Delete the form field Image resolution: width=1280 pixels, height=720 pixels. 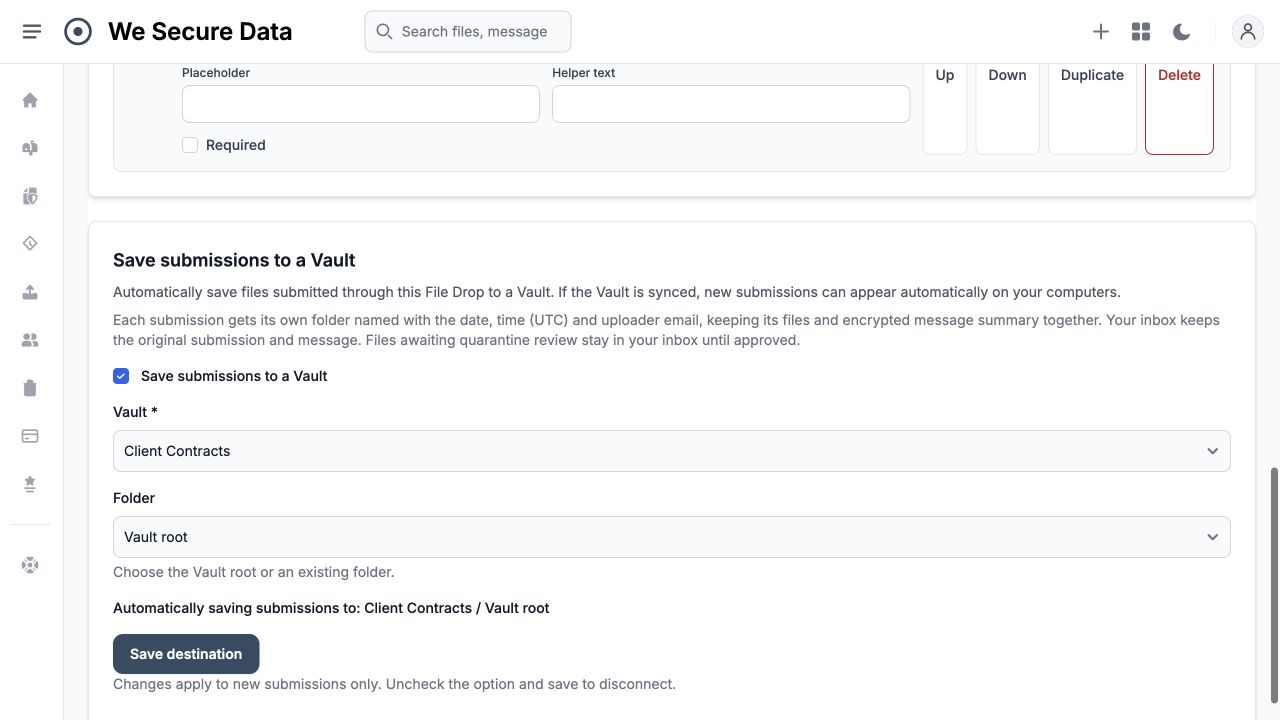click(1179, 107)
